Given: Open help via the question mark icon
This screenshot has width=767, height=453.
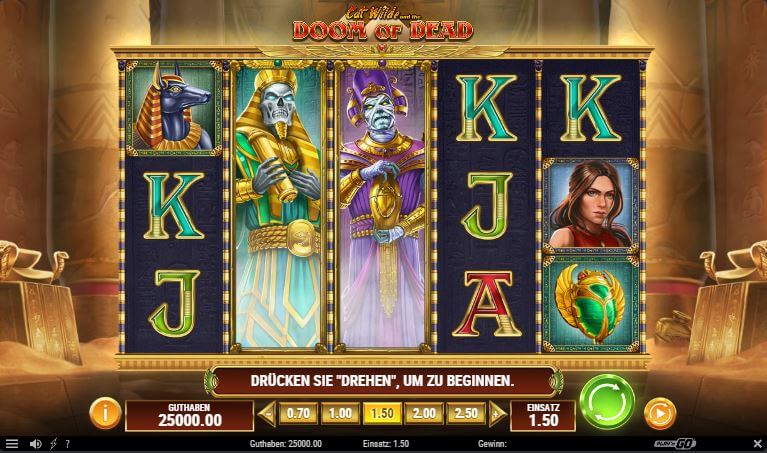Looking at the screenshot, I should coord(68,444).
